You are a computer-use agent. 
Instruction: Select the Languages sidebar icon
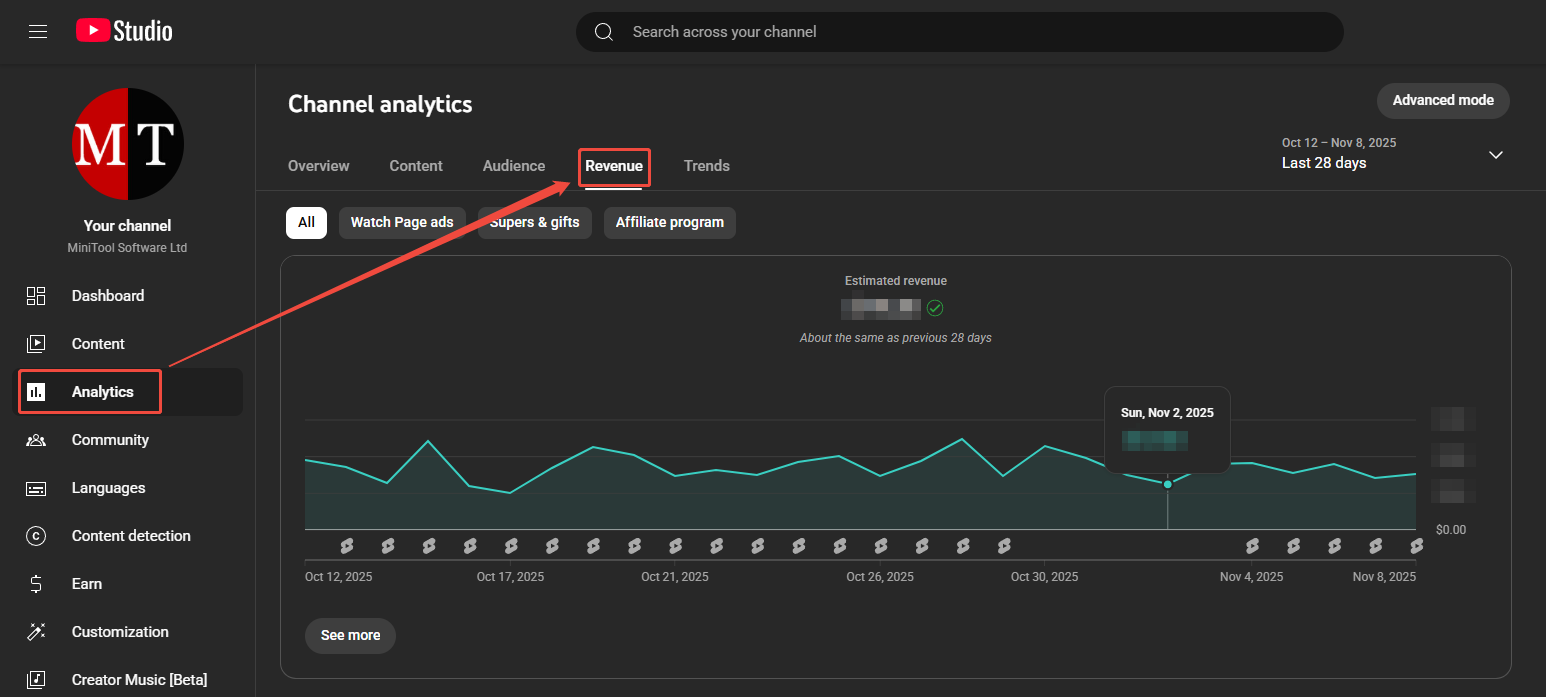point(36,487)
